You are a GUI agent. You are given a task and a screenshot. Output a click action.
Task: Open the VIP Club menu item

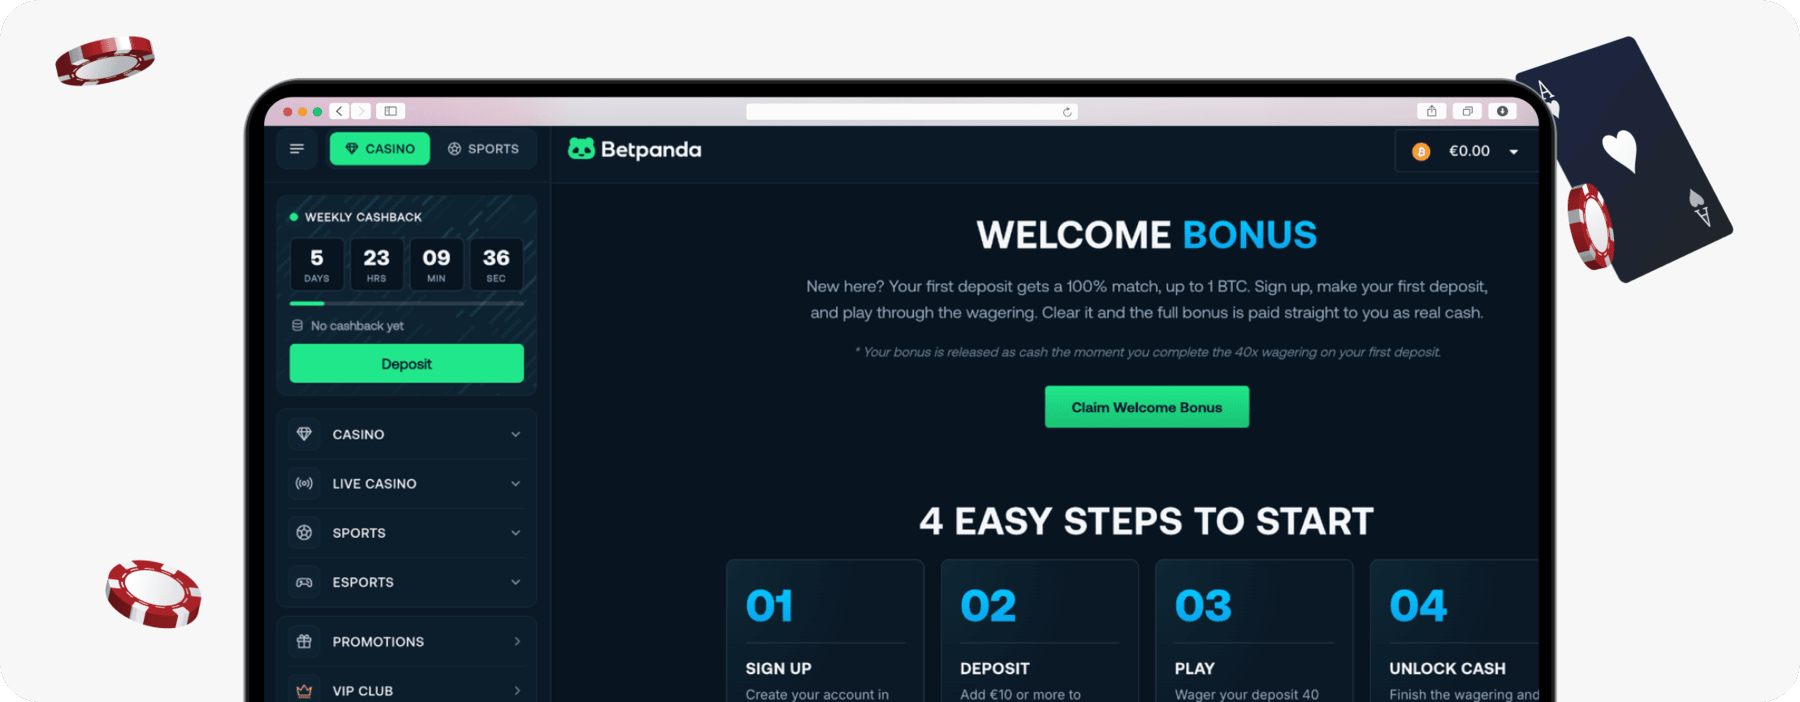pos(407,688)
